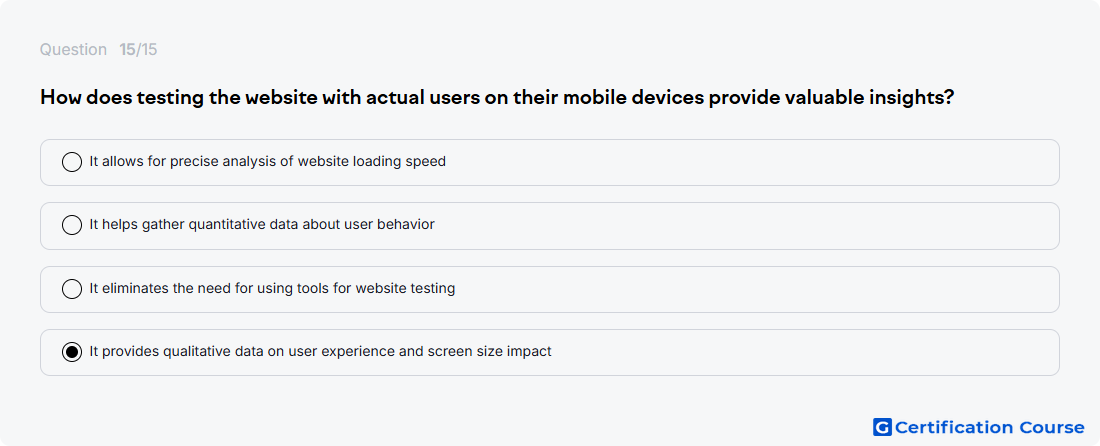Select the answer card mentioning website loading speed
The image size is (1100, 446).
[549, 162]
